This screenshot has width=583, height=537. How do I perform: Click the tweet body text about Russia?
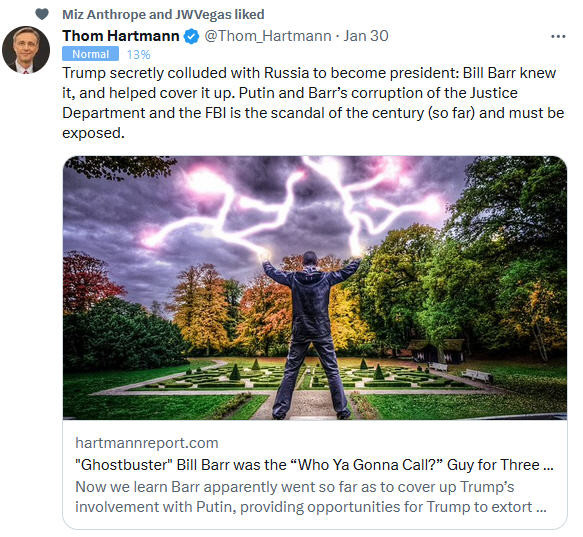click(x=313, y=103)
